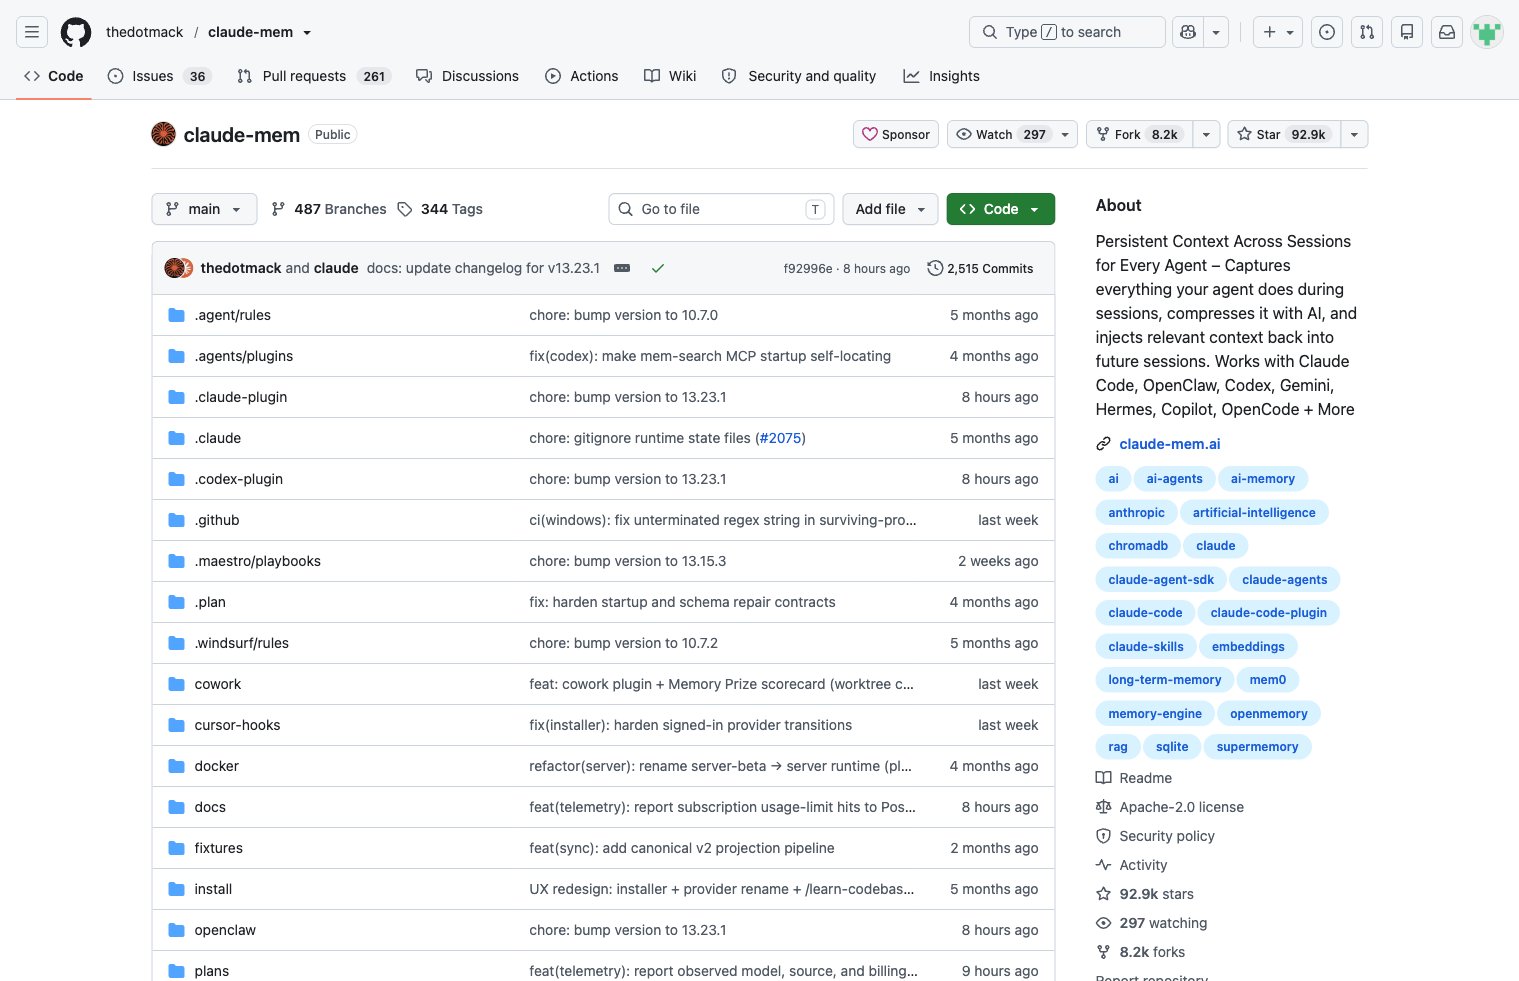Switch to the Actions tab
1519x981 pixels.
[582, 76]
